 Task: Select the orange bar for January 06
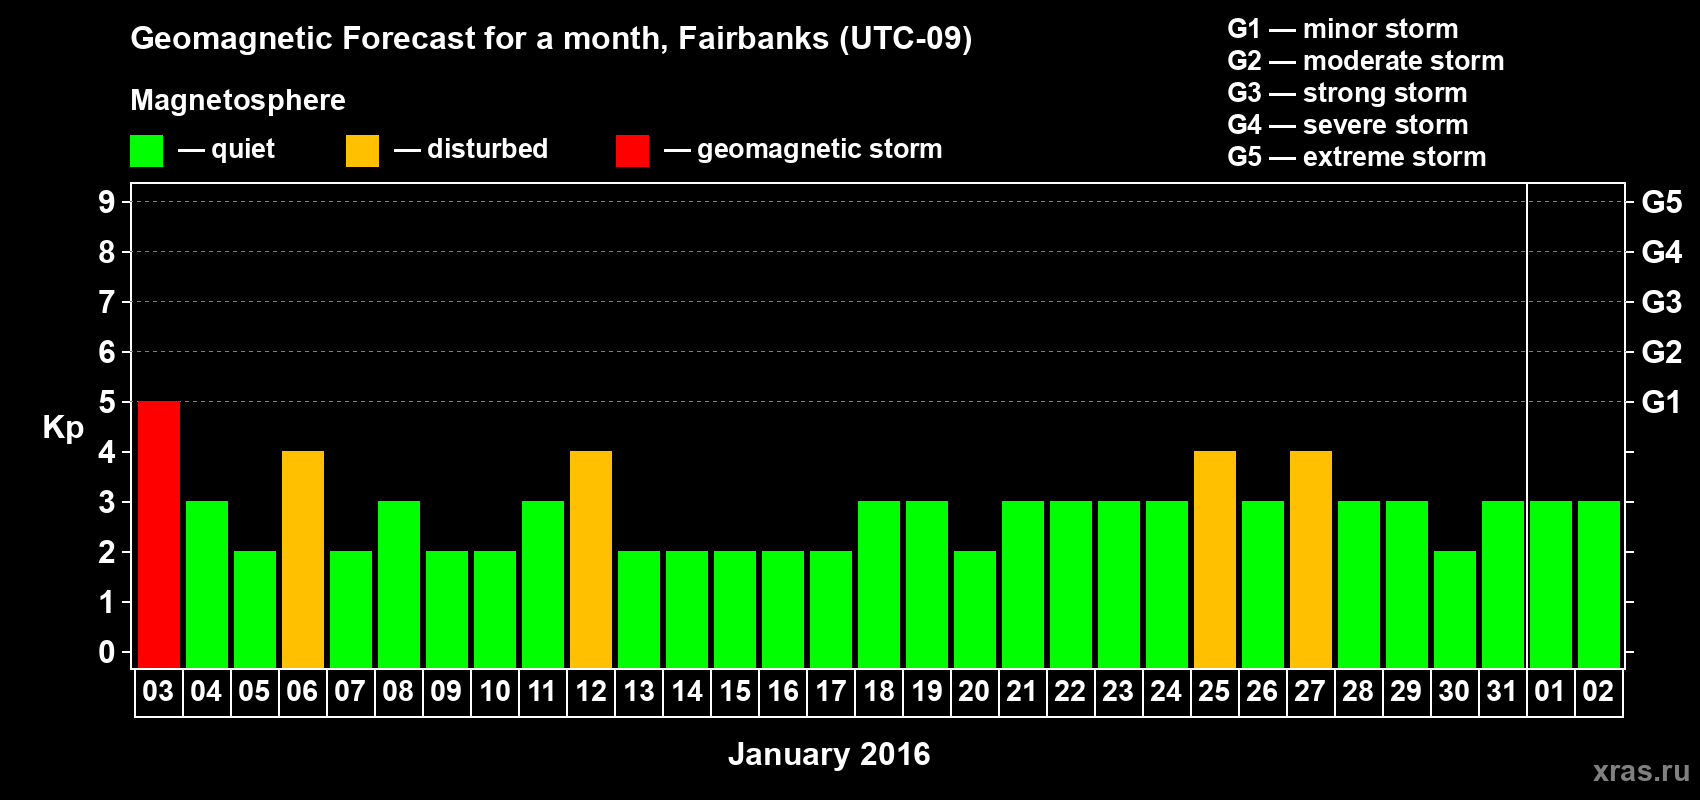(303, 560)
